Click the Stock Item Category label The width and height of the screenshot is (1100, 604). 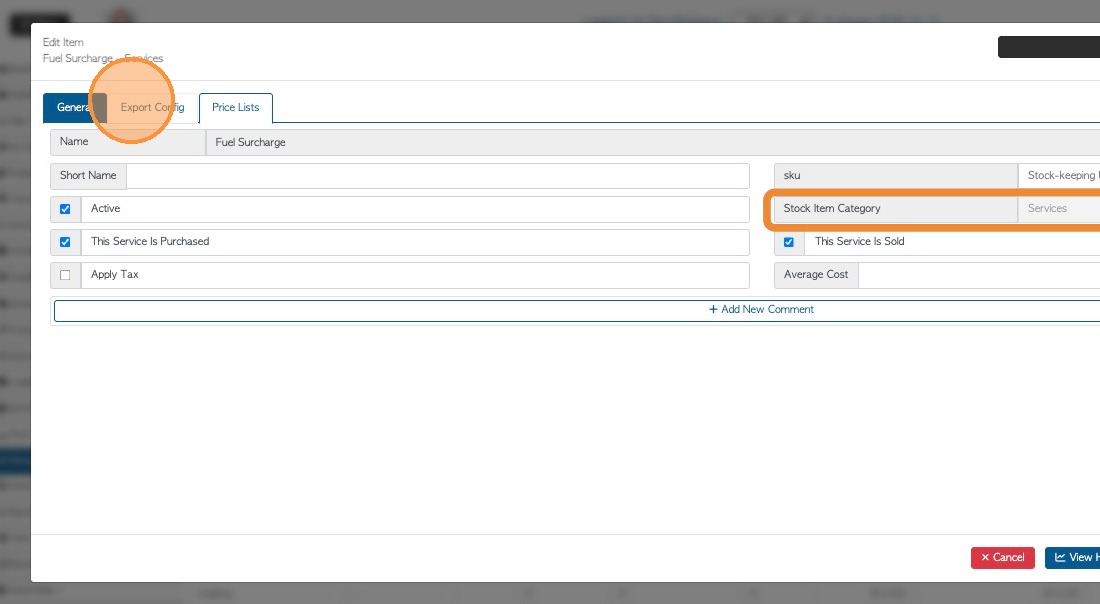(x=832, y=208)
